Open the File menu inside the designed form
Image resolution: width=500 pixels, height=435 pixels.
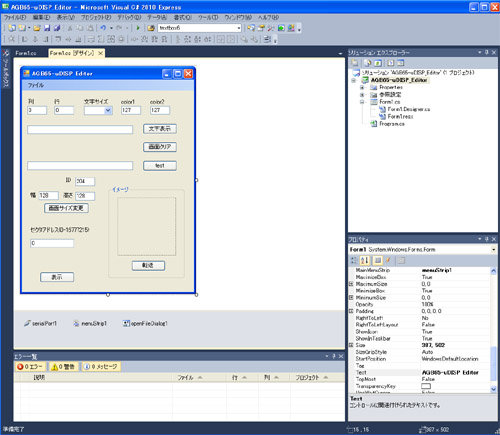click(36, 85)
